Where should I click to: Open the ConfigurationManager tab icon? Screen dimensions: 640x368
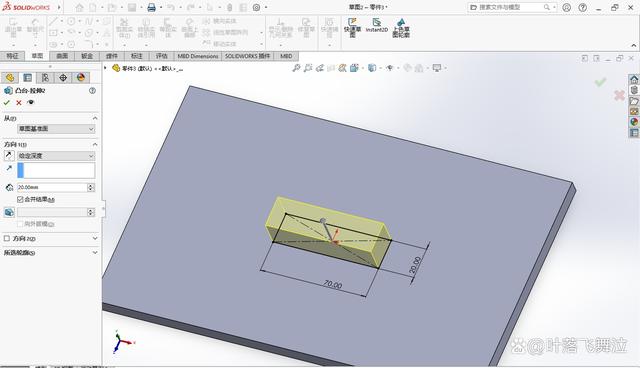[x=45, y=78]
